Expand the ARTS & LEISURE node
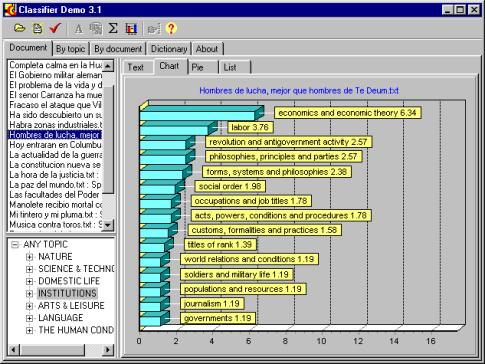 coord(30,306)
